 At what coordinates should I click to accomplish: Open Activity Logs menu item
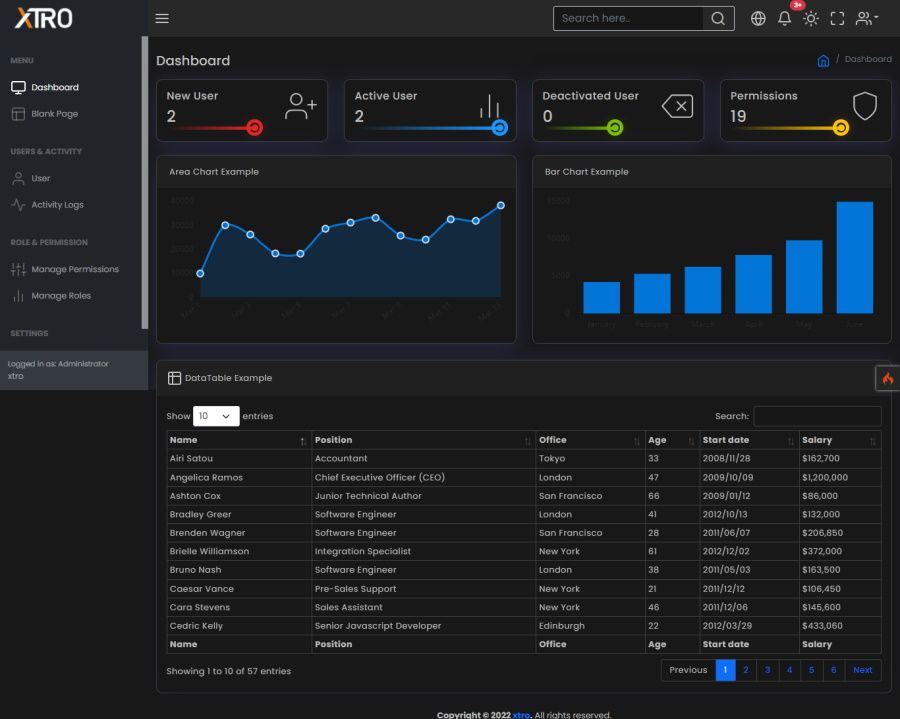click(x=57, y=205)
